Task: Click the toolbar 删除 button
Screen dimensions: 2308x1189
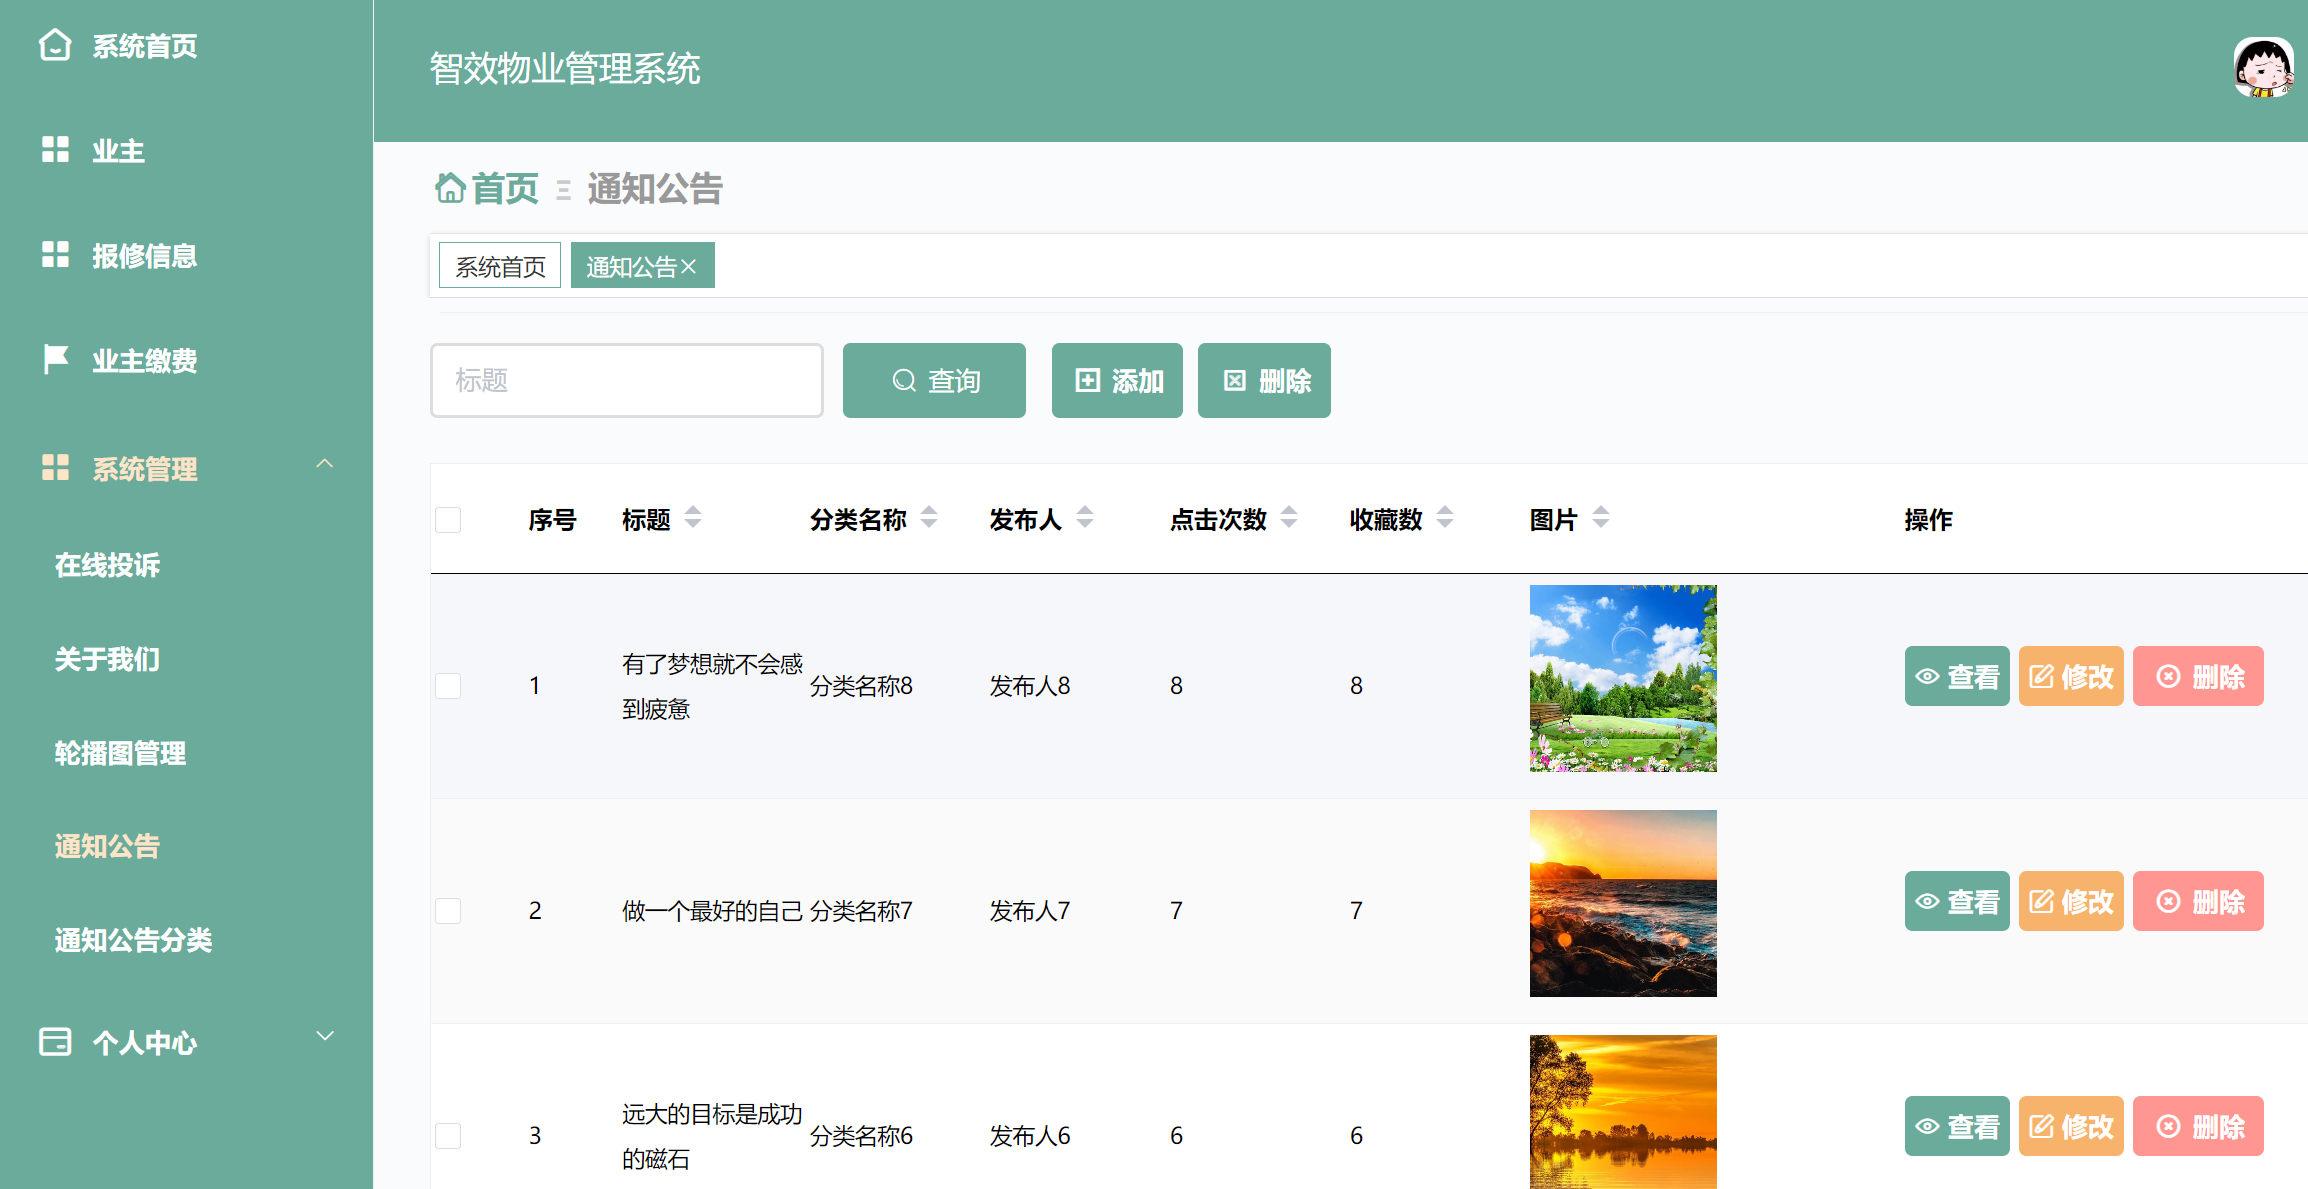Action: coord(1264,380)
